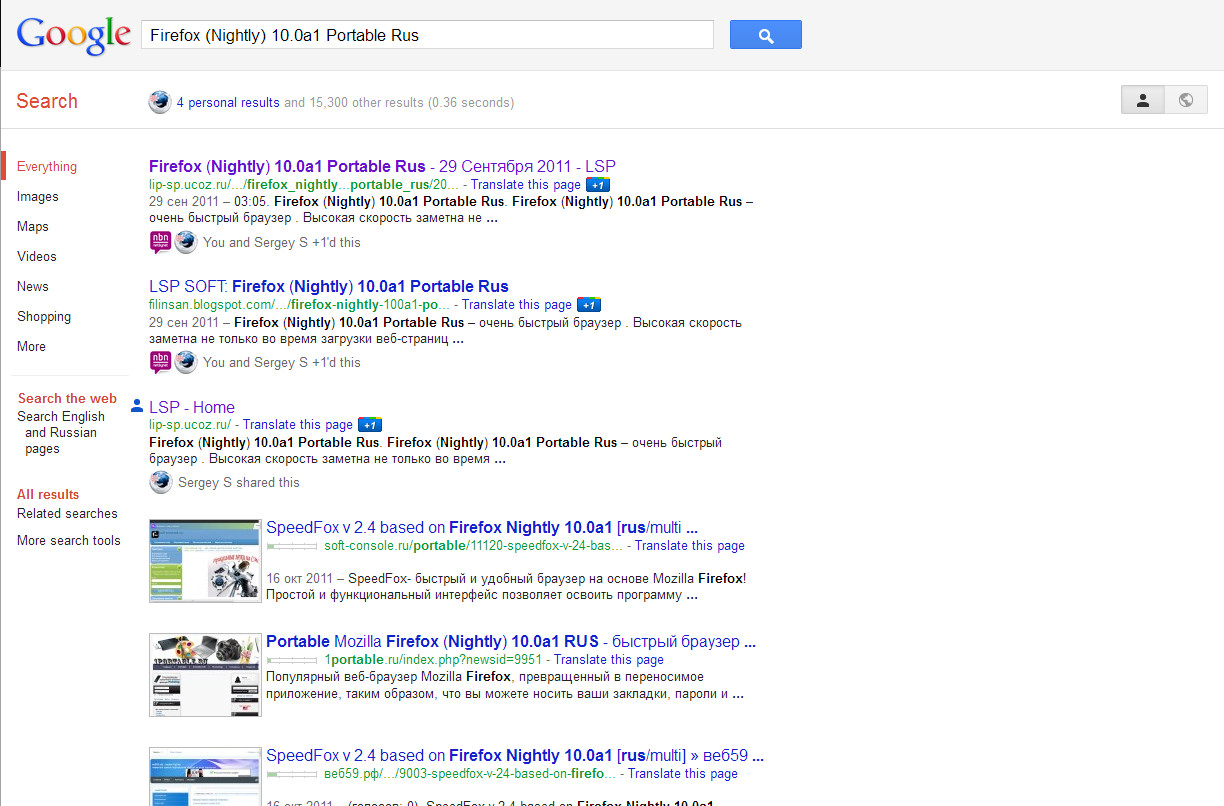Open the 4 personal results link

pyautogui.click(x=228, y=102)
